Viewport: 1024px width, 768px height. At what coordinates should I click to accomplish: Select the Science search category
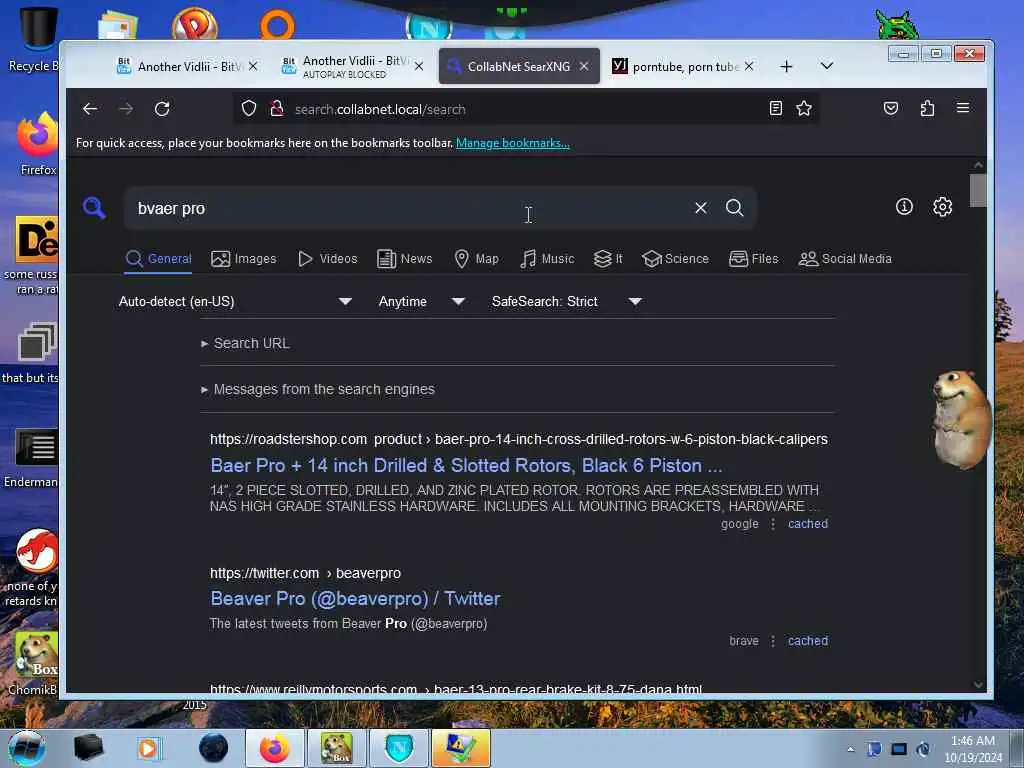click(x=675, y=259)
